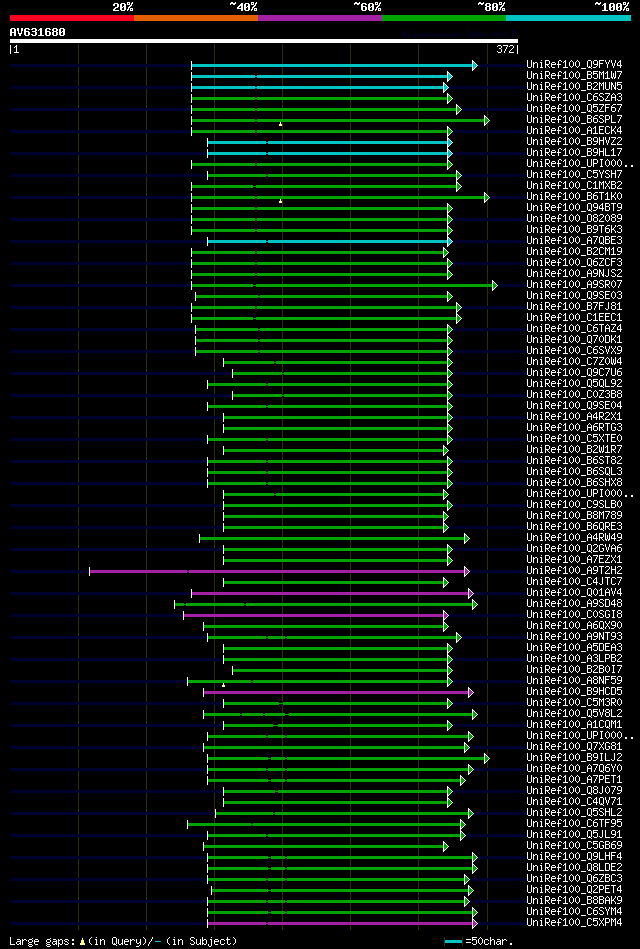Click query gap marker in A8NF59 row
Screen dimensions: 640x949
click(x=223, y=685)
